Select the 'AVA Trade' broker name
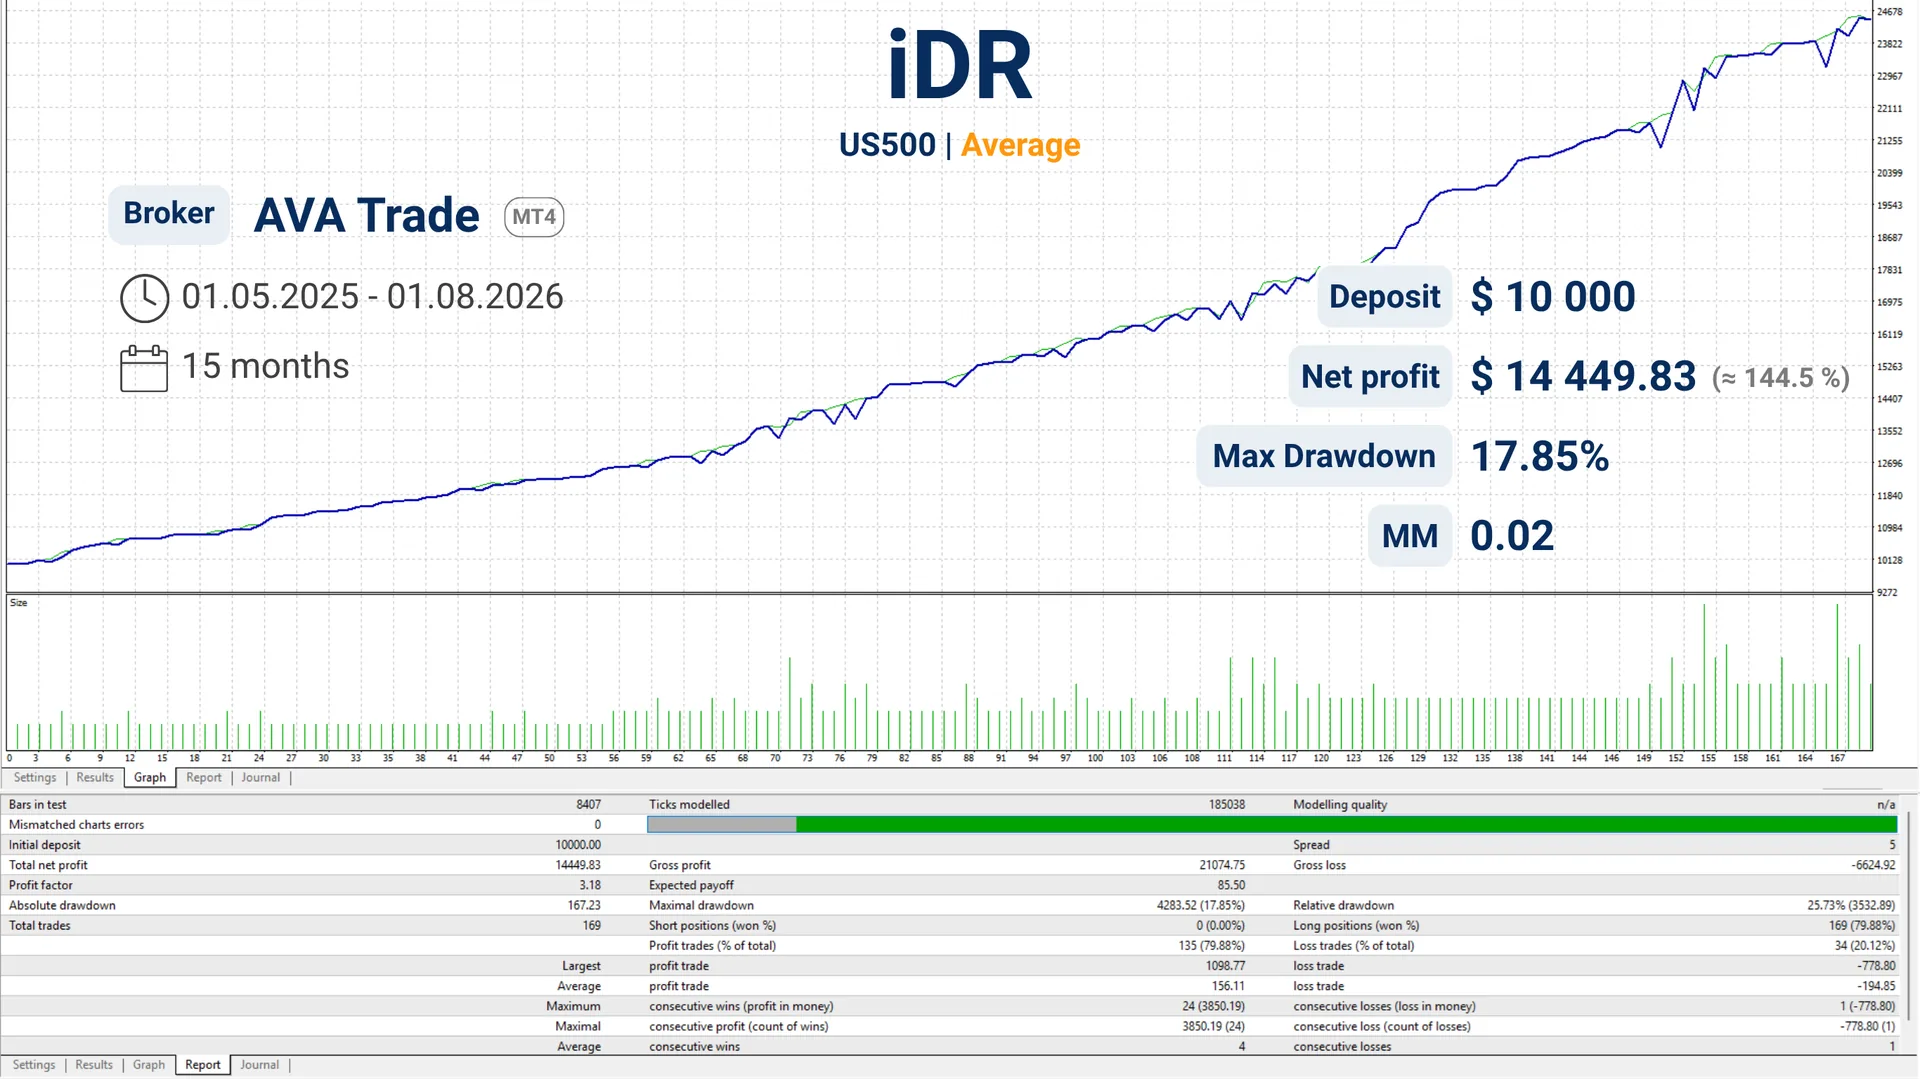 tap(367, 216)
